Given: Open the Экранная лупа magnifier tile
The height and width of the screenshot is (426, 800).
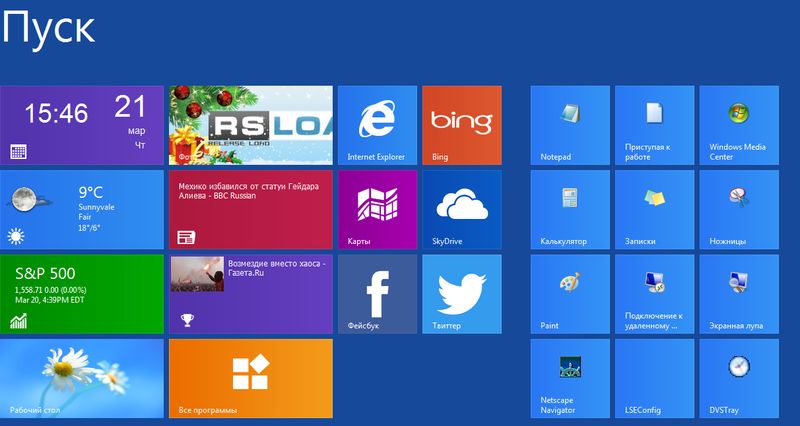Looking at the screenshot, I should pos(739,294).
